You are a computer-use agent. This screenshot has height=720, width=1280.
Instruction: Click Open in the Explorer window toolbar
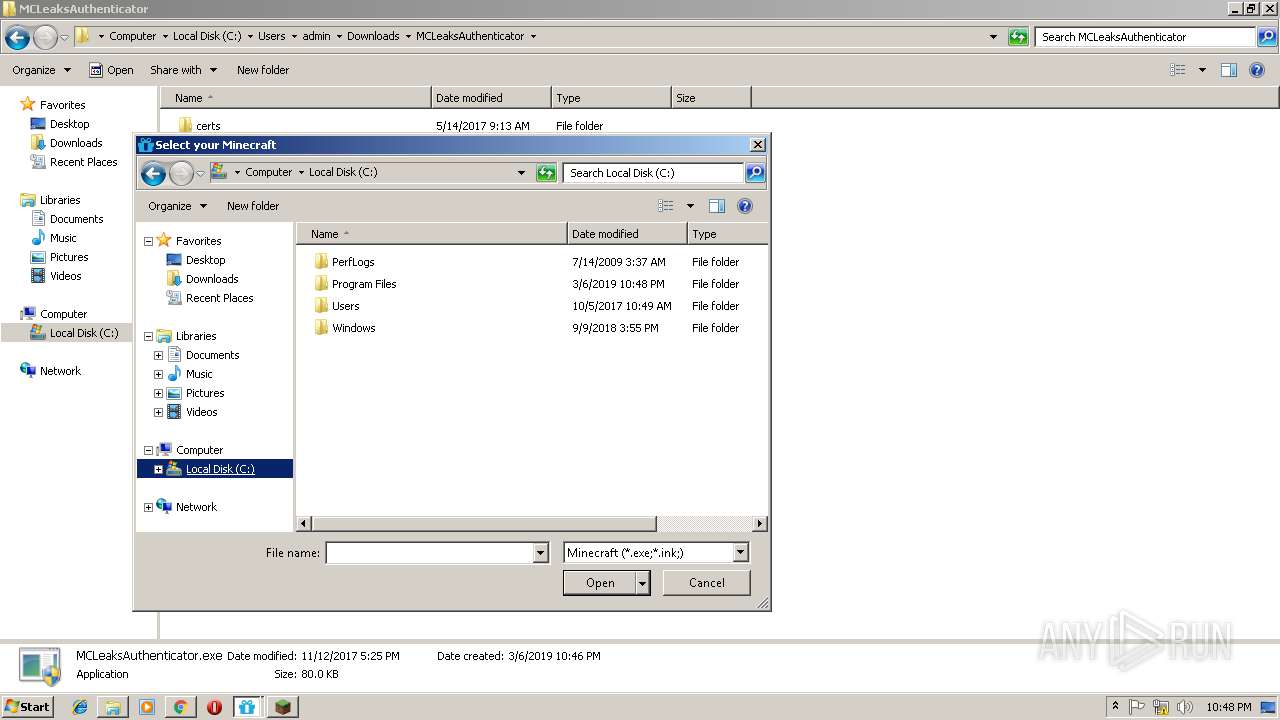click(x=111, y=70)
